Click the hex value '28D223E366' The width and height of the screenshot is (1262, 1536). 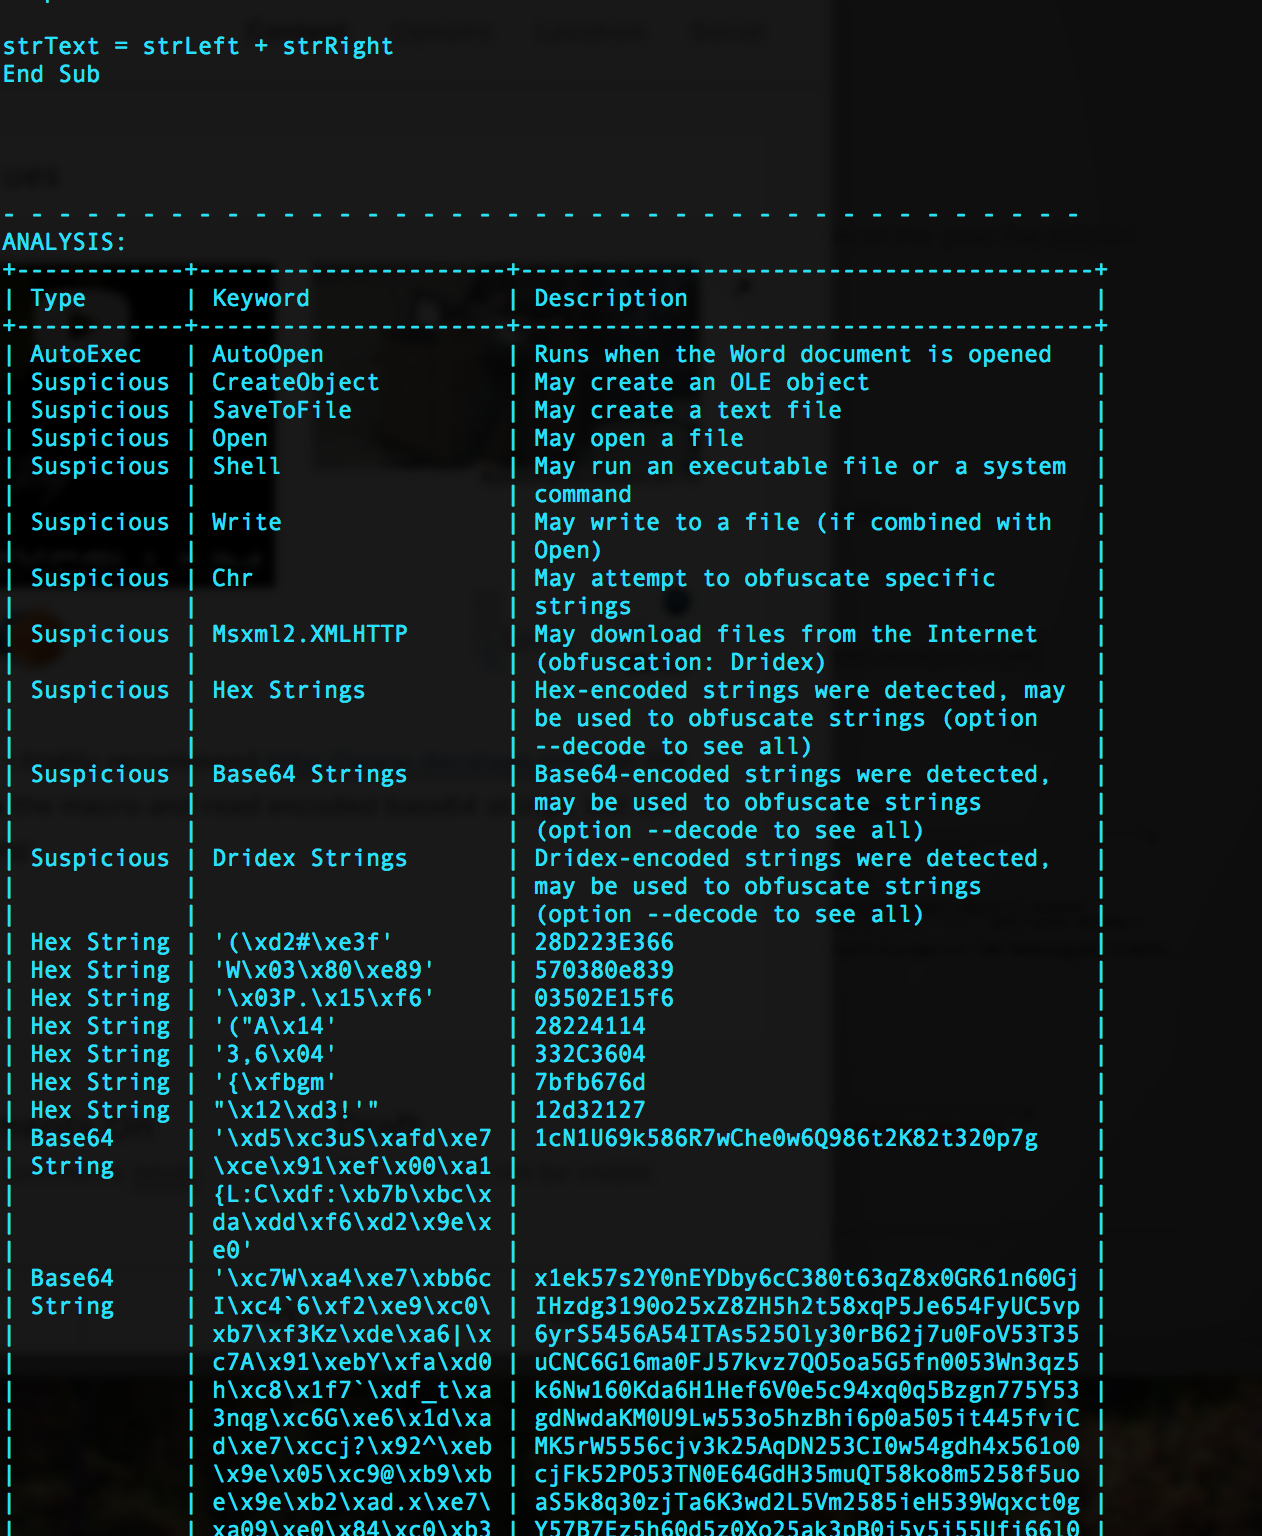pyautogui.click(x=604, y=942)
